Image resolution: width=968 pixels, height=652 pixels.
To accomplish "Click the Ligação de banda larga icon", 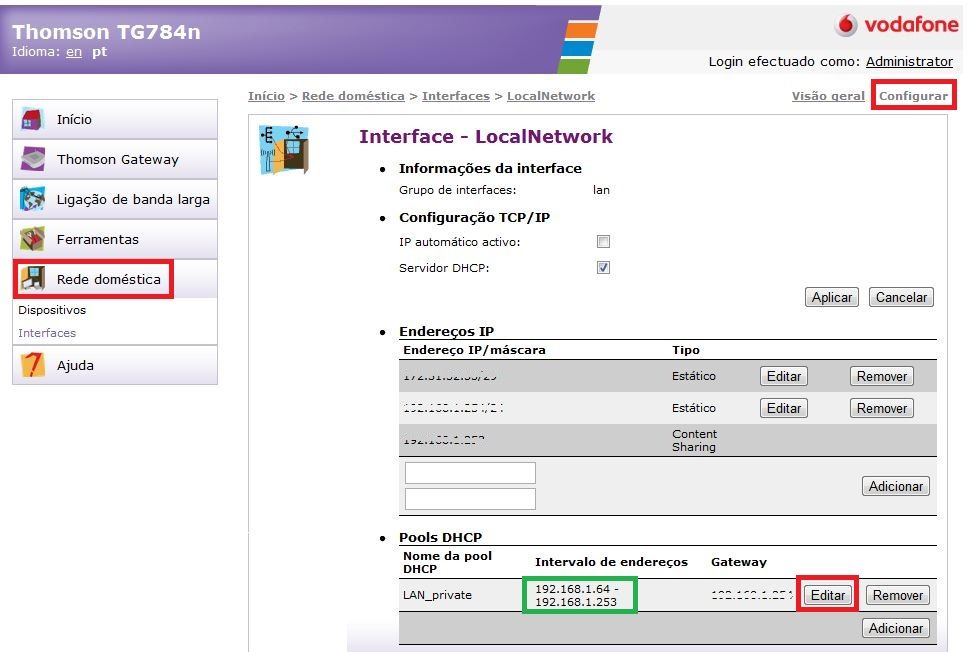I will (33, 199).
